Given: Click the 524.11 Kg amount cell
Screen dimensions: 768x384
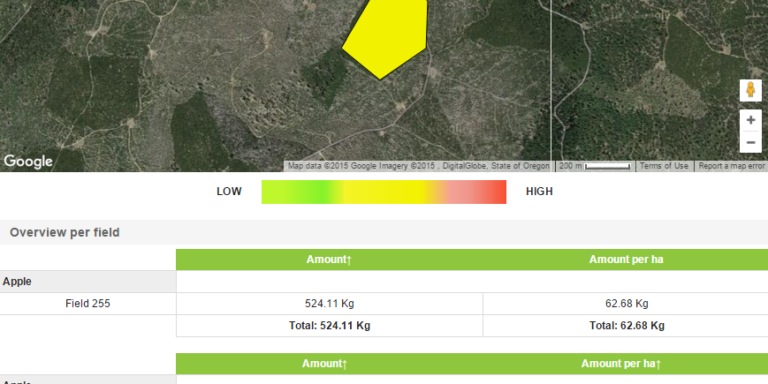Looking at the screenshot, I should tap(329, 304).
